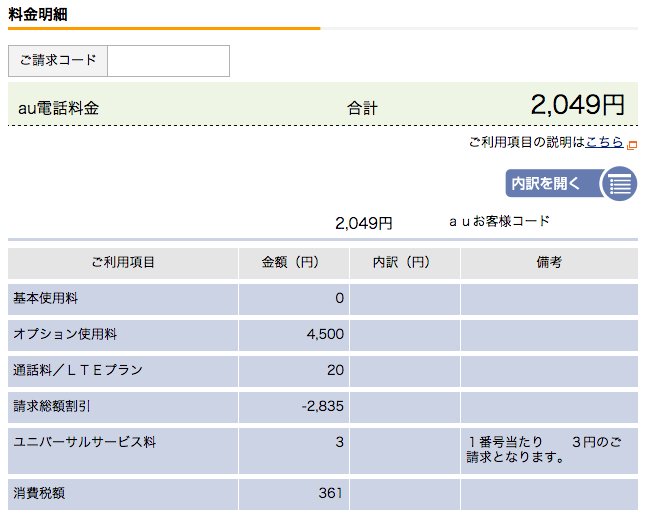Click the 消費税額 row label
The image size is (648, 517).
coord(39,493)
